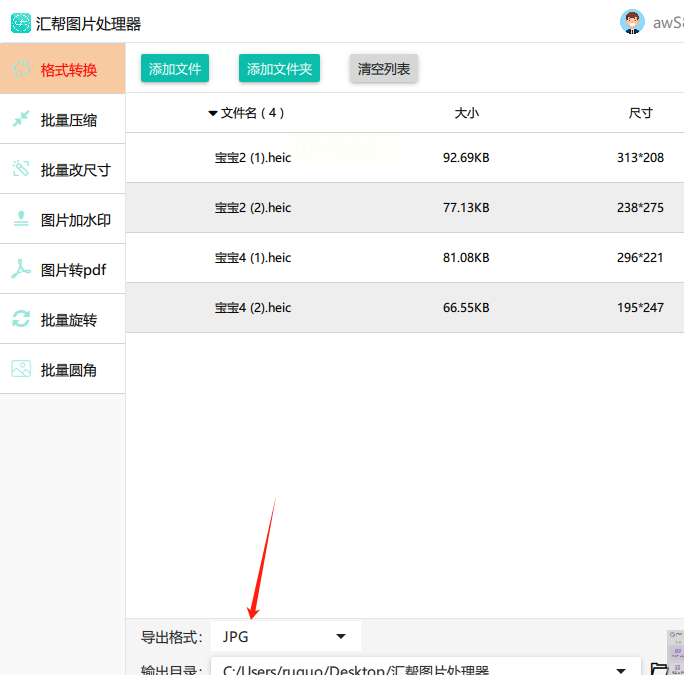Viewport: 684px width, 675px height.
Task: Switch to 批量旋转 tab
Action: pyautogui.click(x=63, y=319)
